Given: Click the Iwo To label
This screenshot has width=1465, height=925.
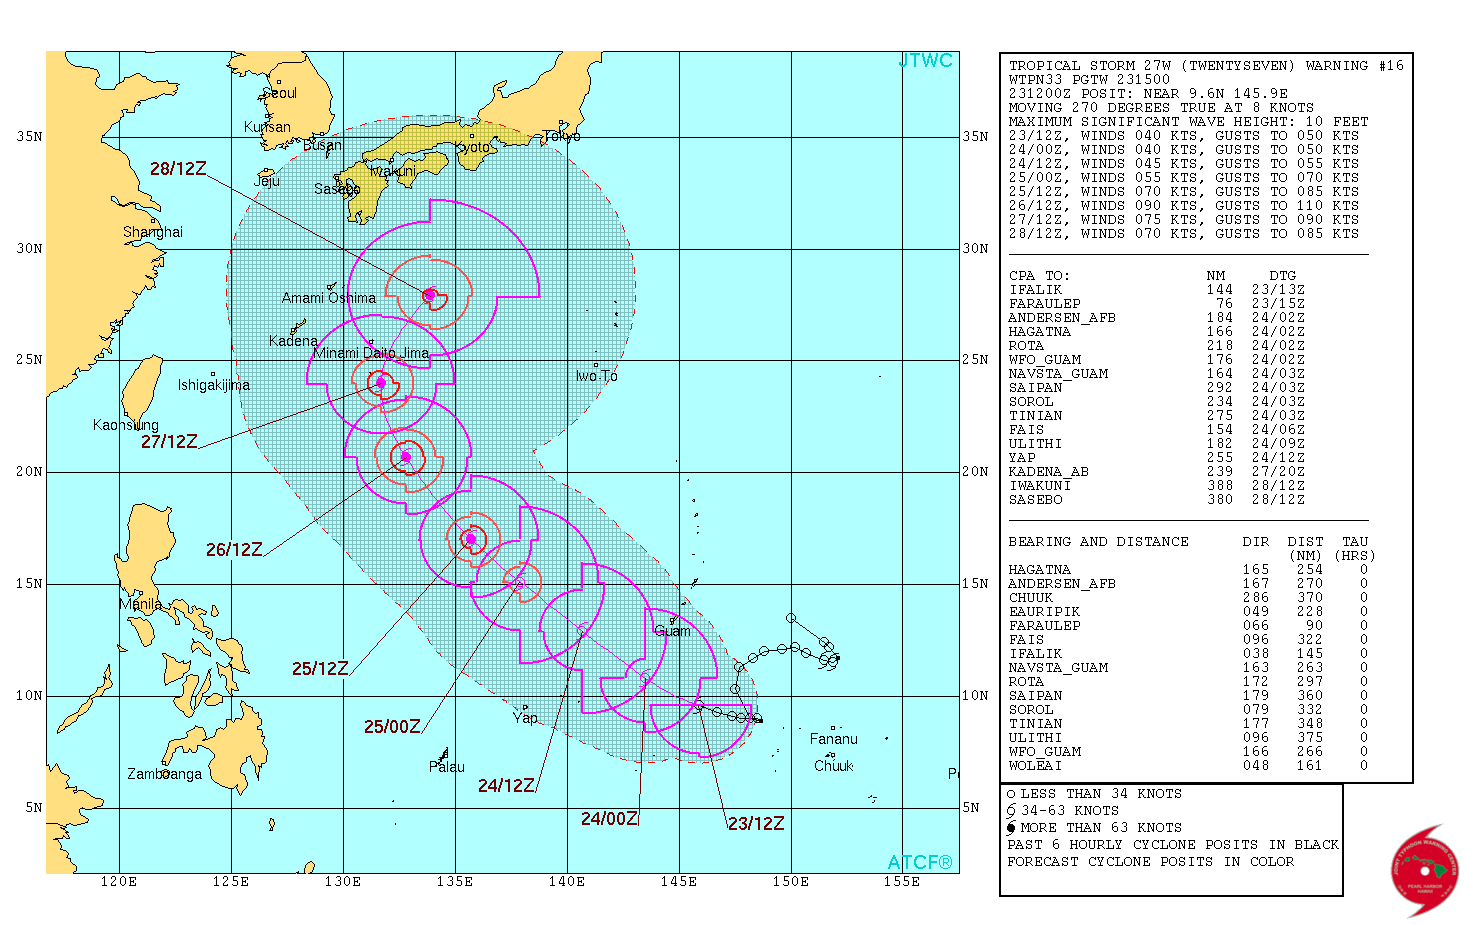Looking at the screenshot, I should [x=596, y=376].
